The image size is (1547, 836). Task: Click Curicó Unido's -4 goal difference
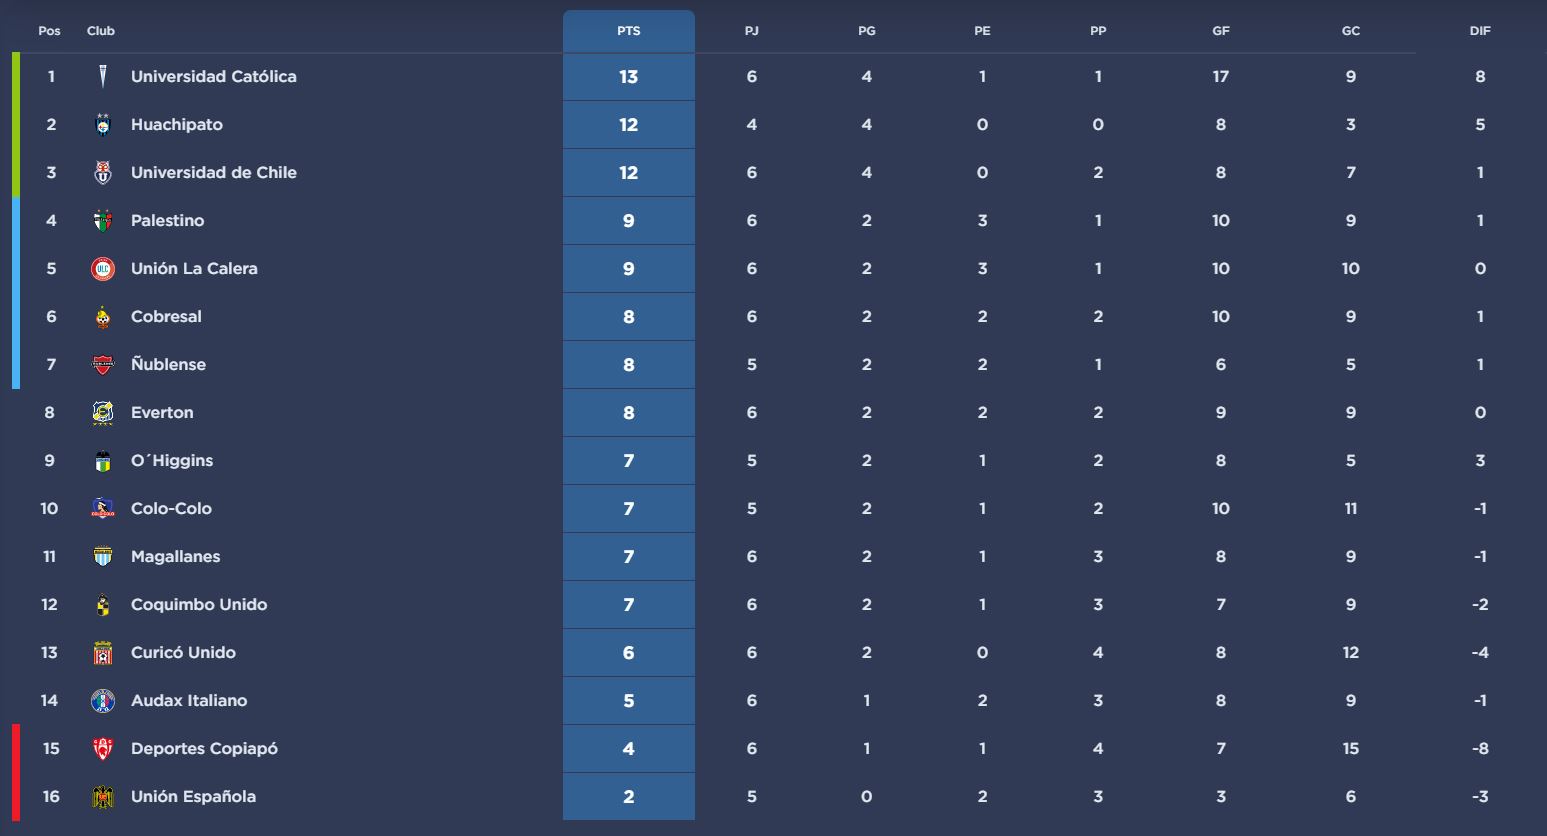click(1480, 653)
